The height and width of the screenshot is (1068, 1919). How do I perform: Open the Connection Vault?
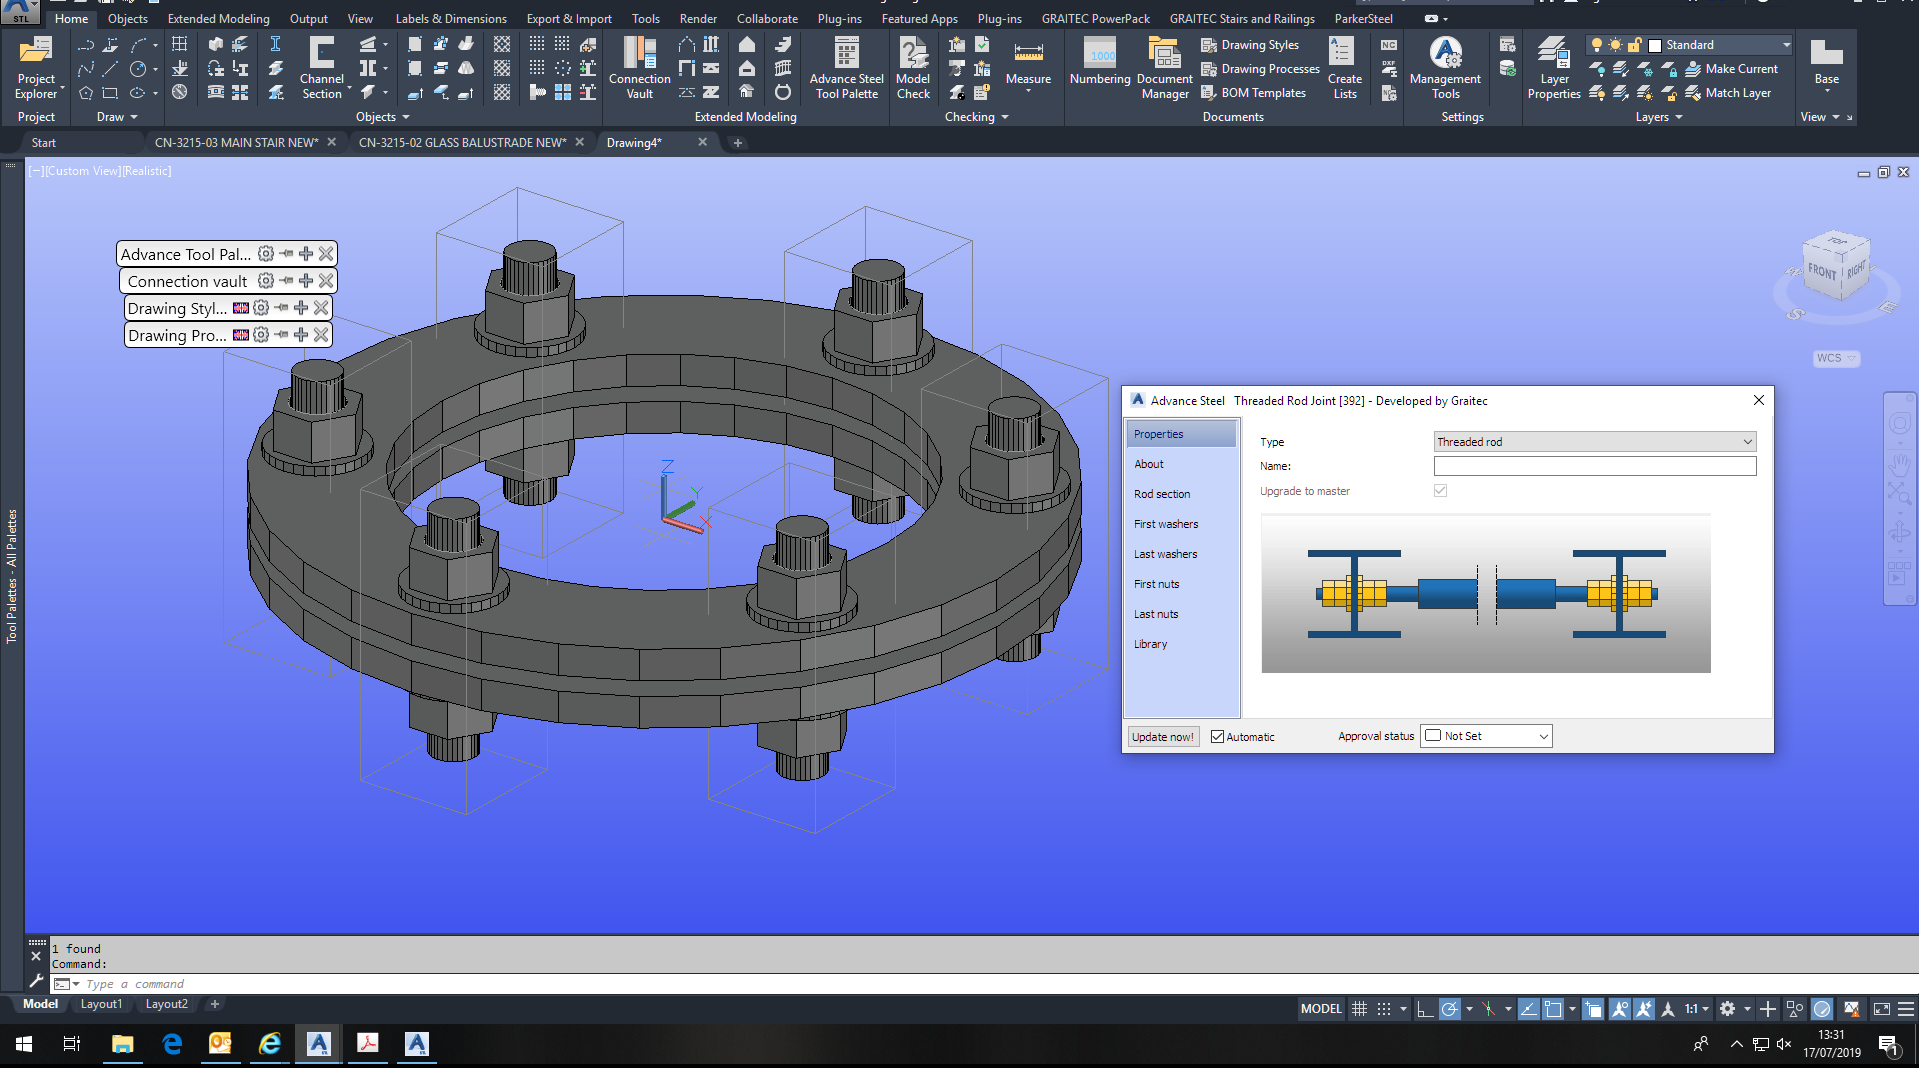click(x=639, y=67)
